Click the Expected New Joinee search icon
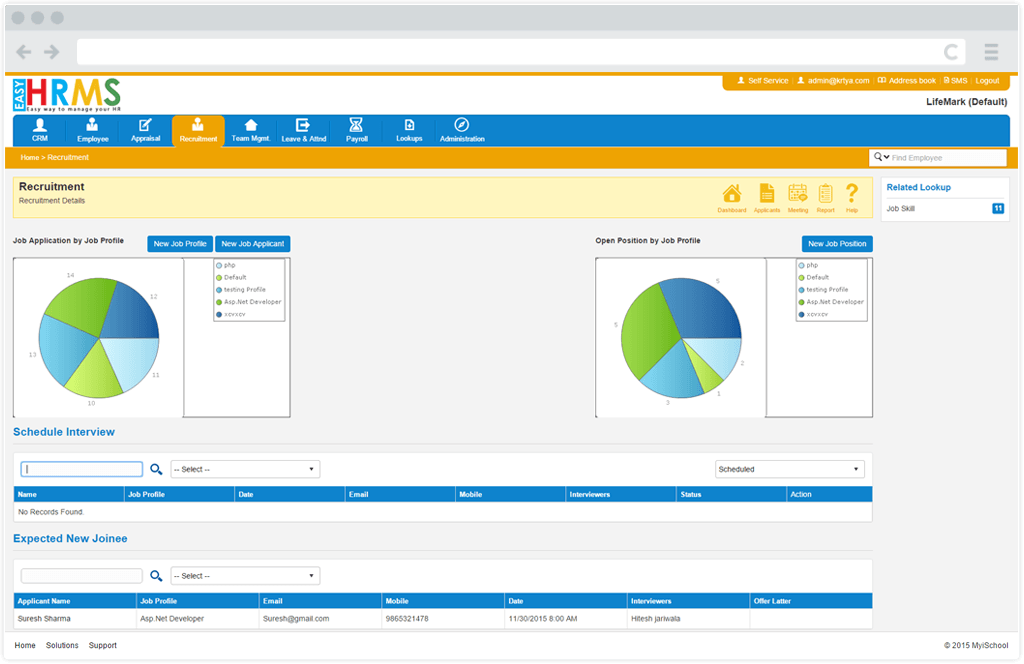1024x664 pixels. [156, 576]
